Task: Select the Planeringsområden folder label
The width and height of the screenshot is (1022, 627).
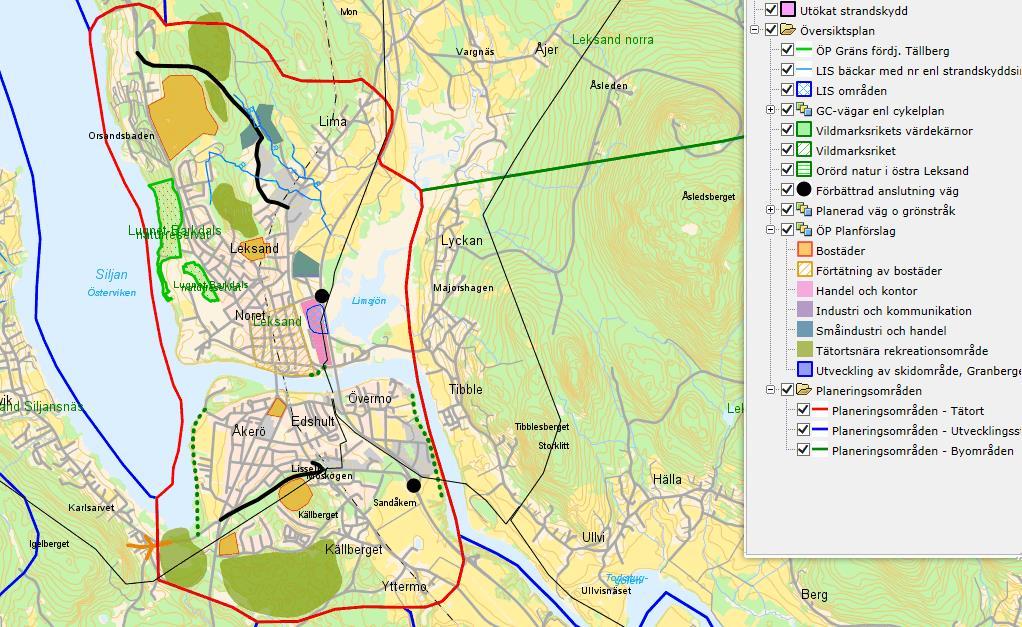Action: pyautogui.click(x=869, y=390)
